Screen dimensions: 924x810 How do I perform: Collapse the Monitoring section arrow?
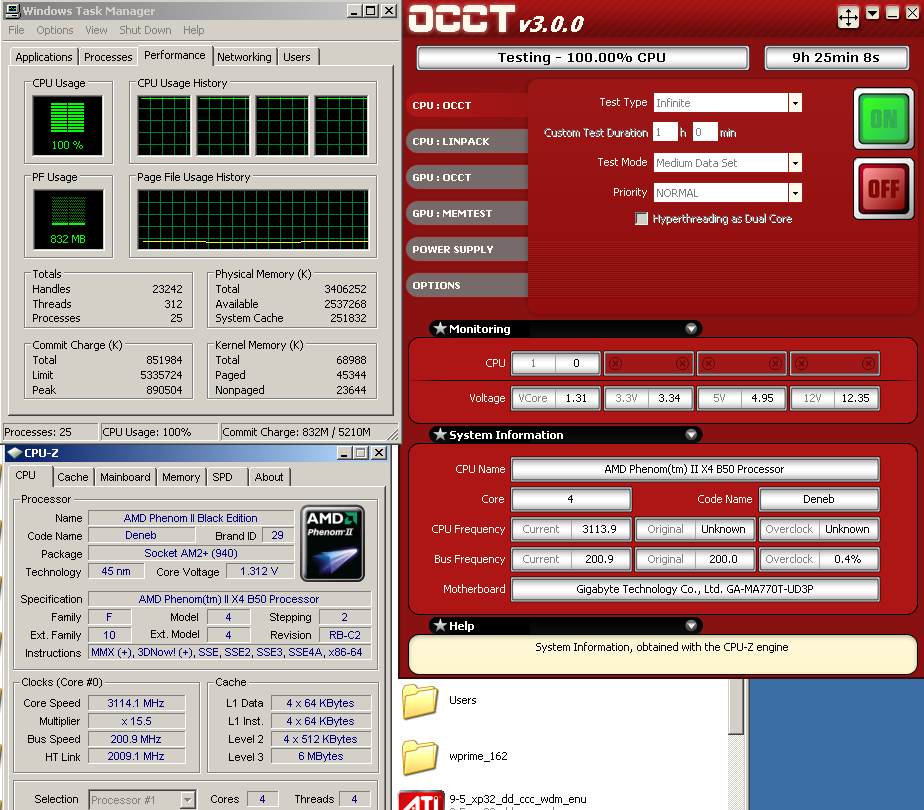pos(691,329)
